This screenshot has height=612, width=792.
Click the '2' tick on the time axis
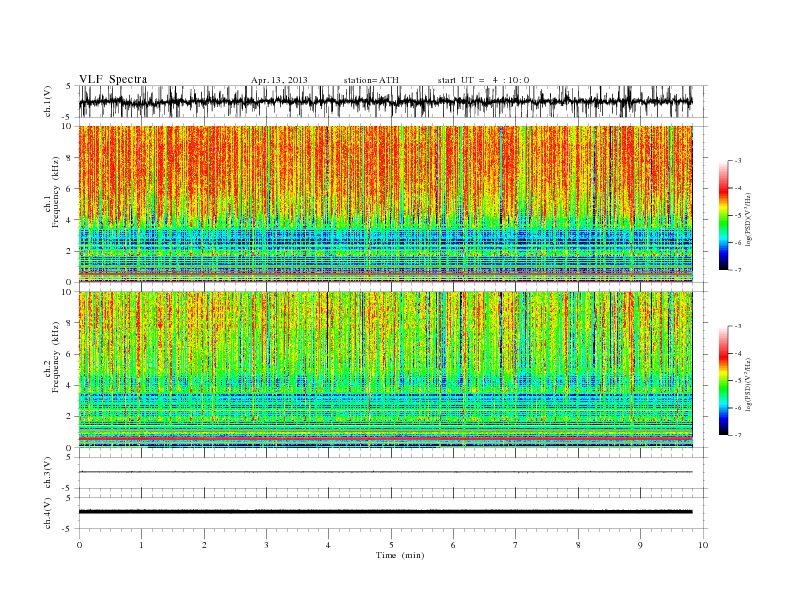204,545
